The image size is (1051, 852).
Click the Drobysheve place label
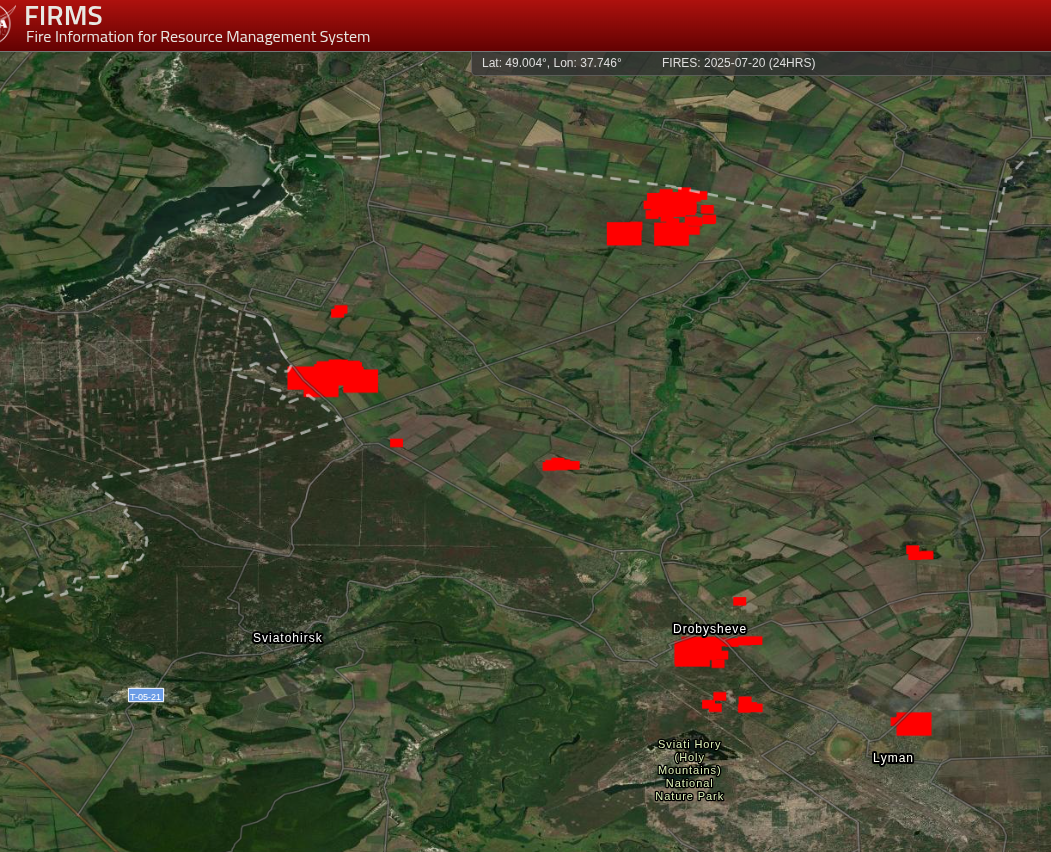tap(709, 629)
